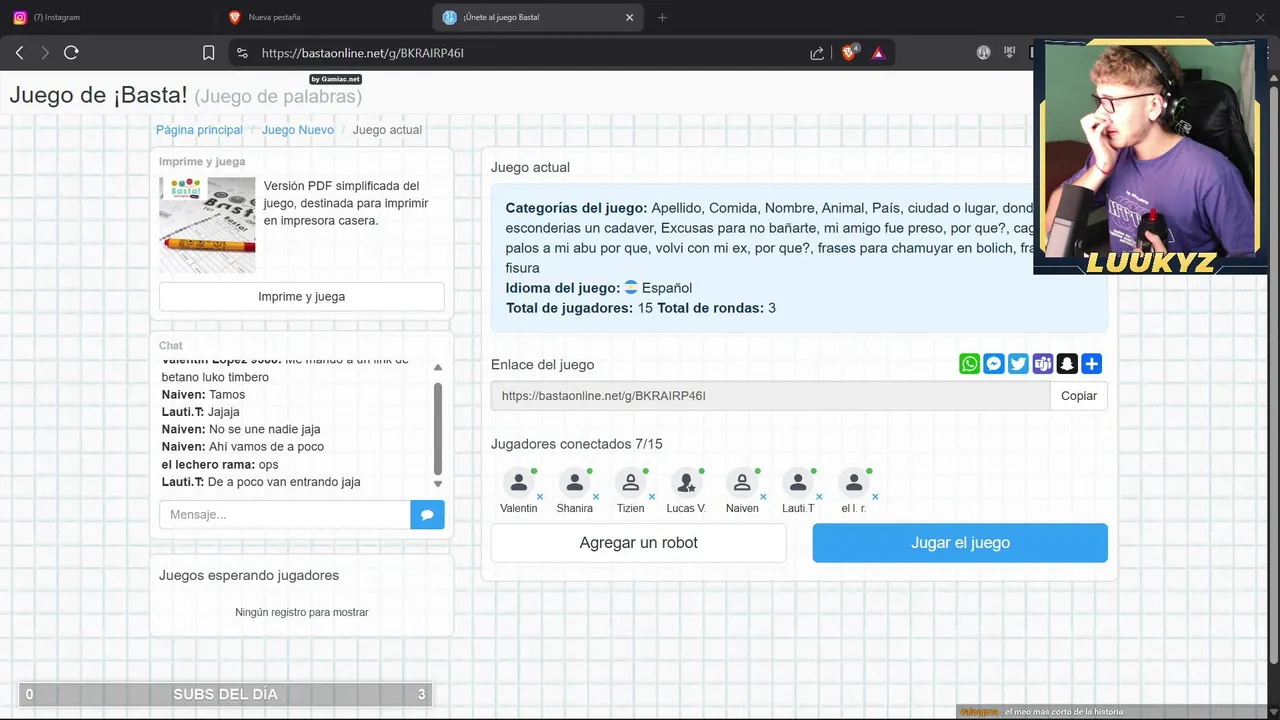Remove player Valentin with x icon
Image resolution: width=1280 pixels, height=720 pixels.
click(x=540, y=496)
